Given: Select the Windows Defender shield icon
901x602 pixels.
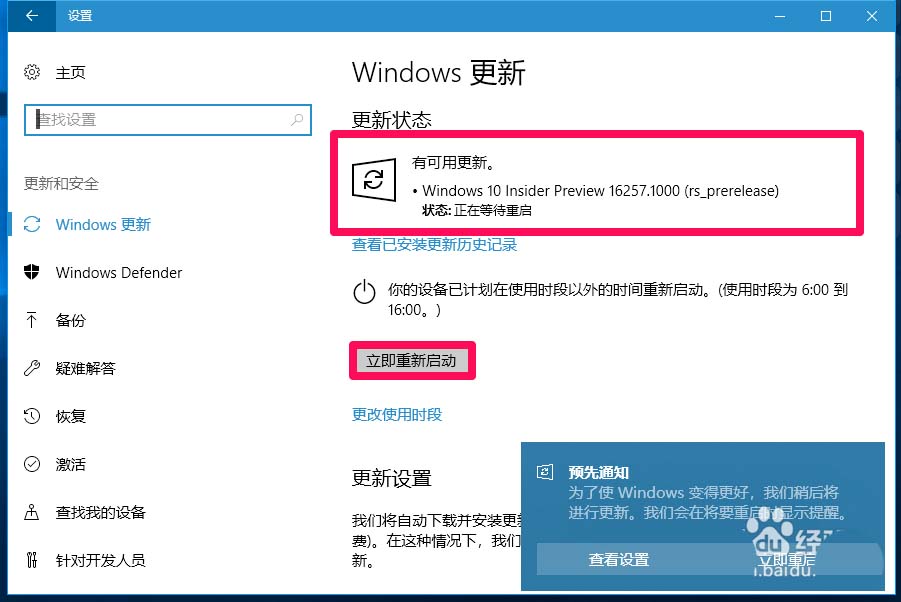Looking at the screenshot, I should pos(32,272).
